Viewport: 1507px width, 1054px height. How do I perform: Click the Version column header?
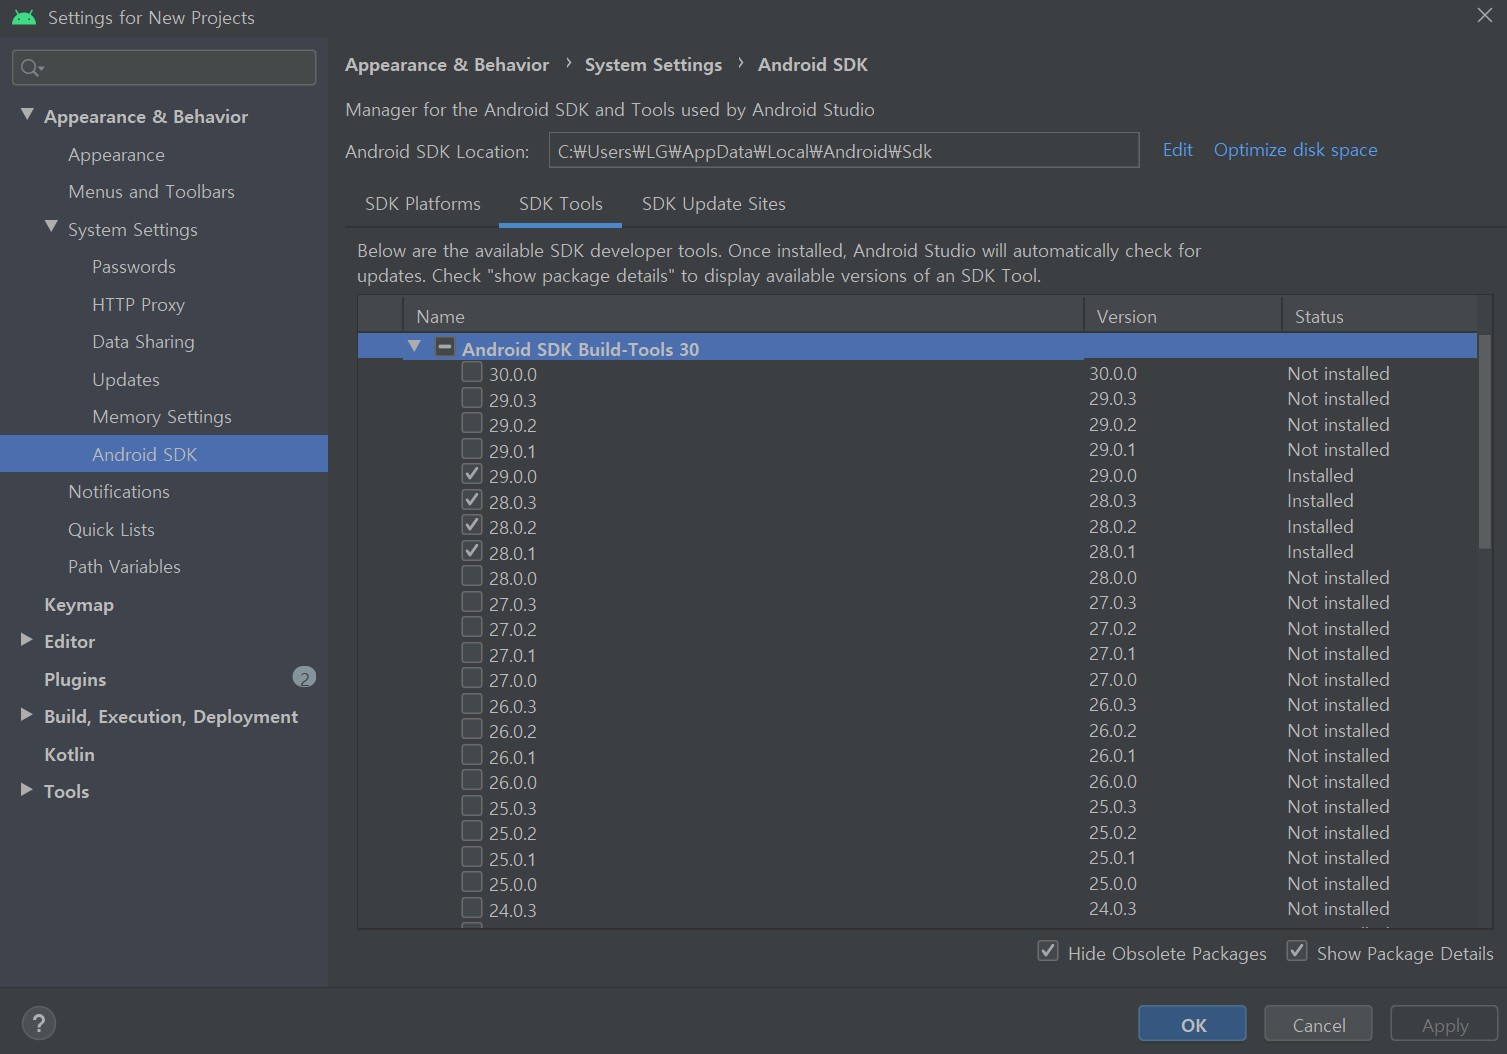(x=1183, y=316)
